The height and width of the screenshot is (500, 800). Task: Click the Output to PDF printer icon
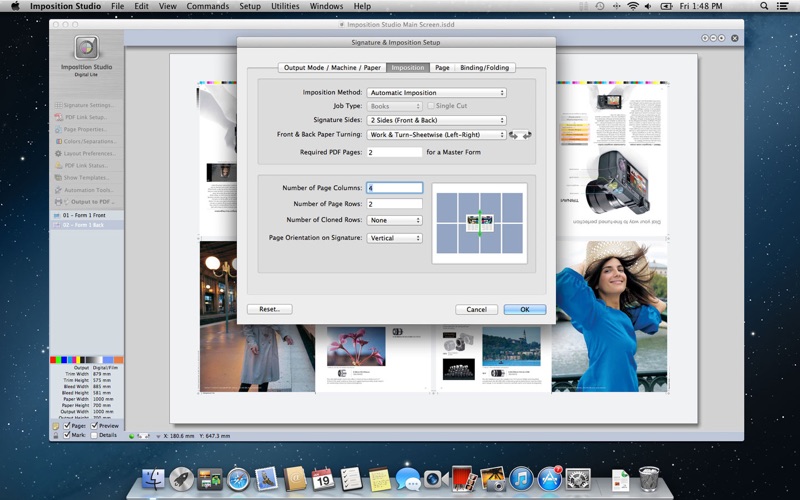point(57,202)
